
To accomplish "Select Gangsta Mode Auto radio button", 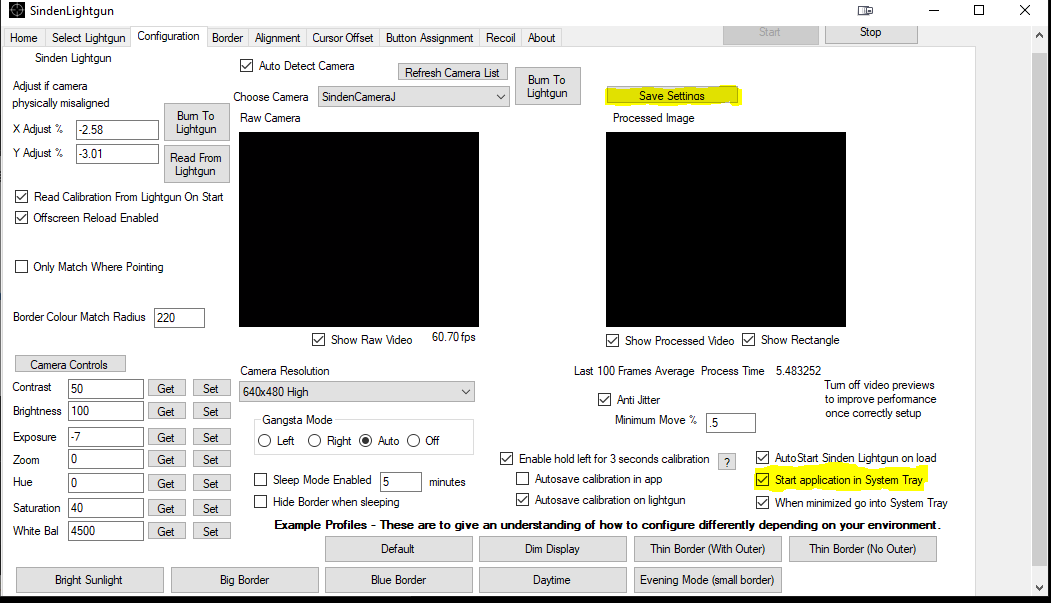I will coord(365,441).
